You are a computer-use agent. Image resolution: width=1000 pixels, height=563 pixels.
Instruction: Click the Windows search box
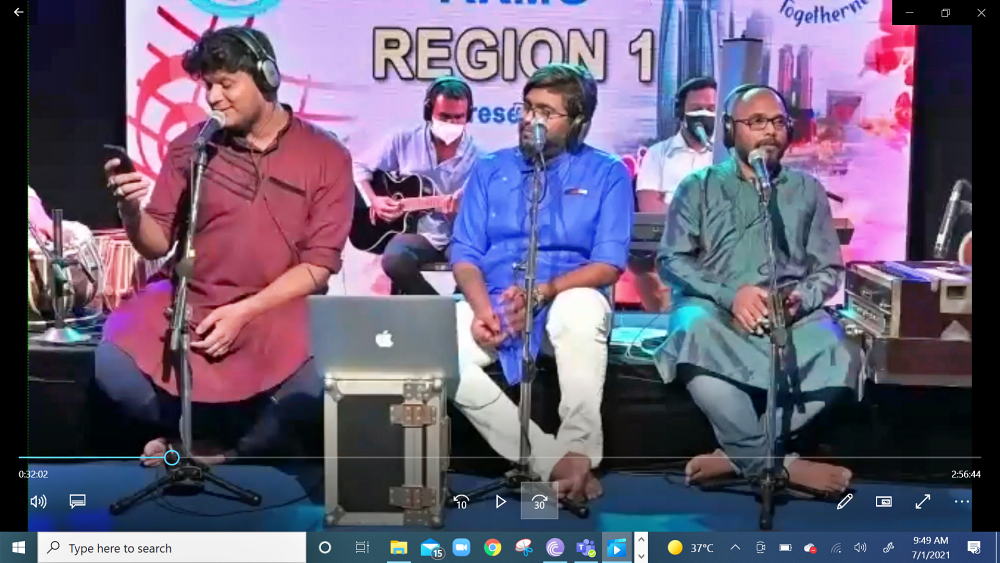tap(172, 548)
